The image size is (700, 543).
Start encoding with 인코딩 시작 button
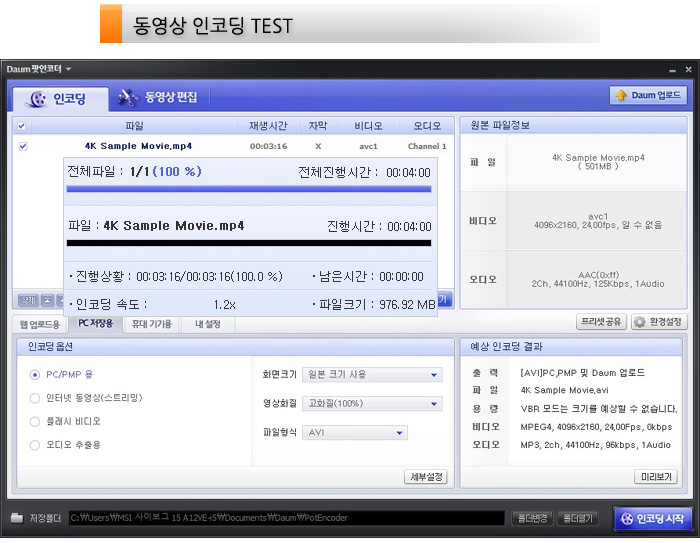652,518
